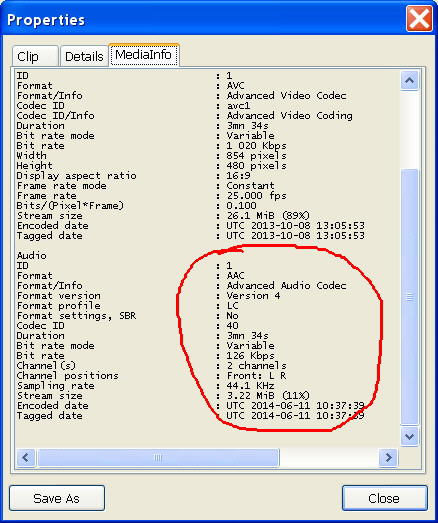438x523 pixels.
Task: Click the vertical scrollbar up arrow
Action: coord(409,80)
